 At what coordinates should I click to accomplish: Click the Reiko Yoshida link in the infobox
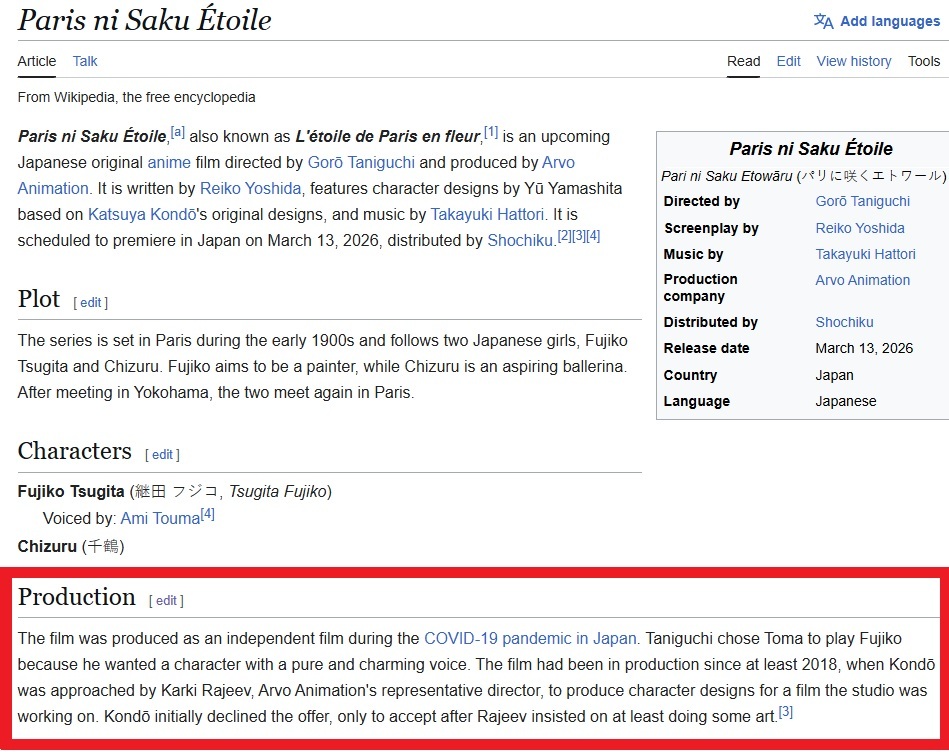pyautogui.click(x=859, y=228)
